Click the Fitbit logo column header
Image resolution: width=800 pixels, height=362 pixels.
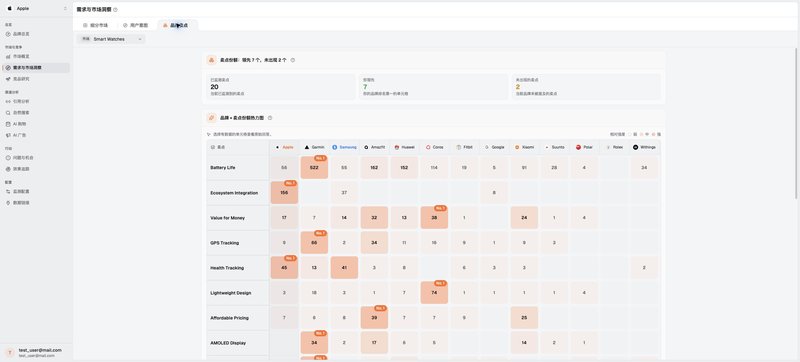click(459, 147)
